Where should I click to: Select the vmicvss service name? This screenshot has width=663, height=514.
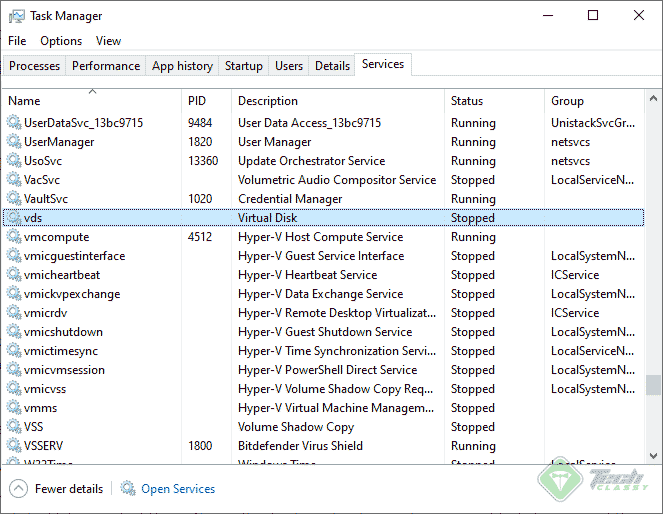pos(45,389)
